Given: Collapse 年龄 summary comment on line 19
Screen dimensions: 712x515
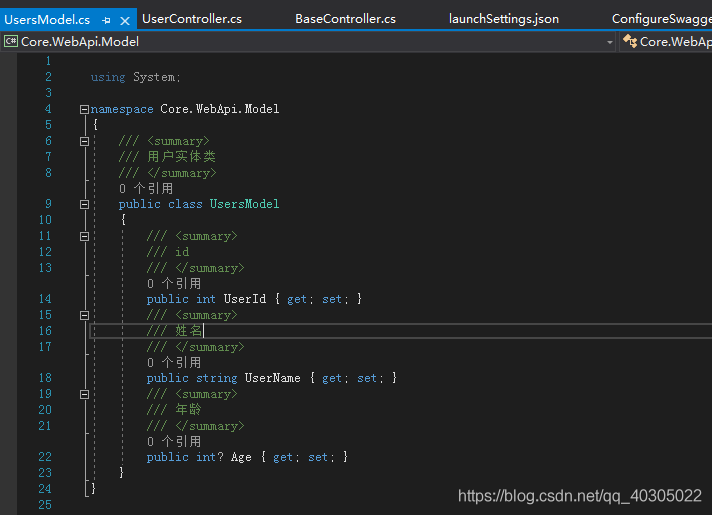Looking at the screenshot, I should pos(84,395).
